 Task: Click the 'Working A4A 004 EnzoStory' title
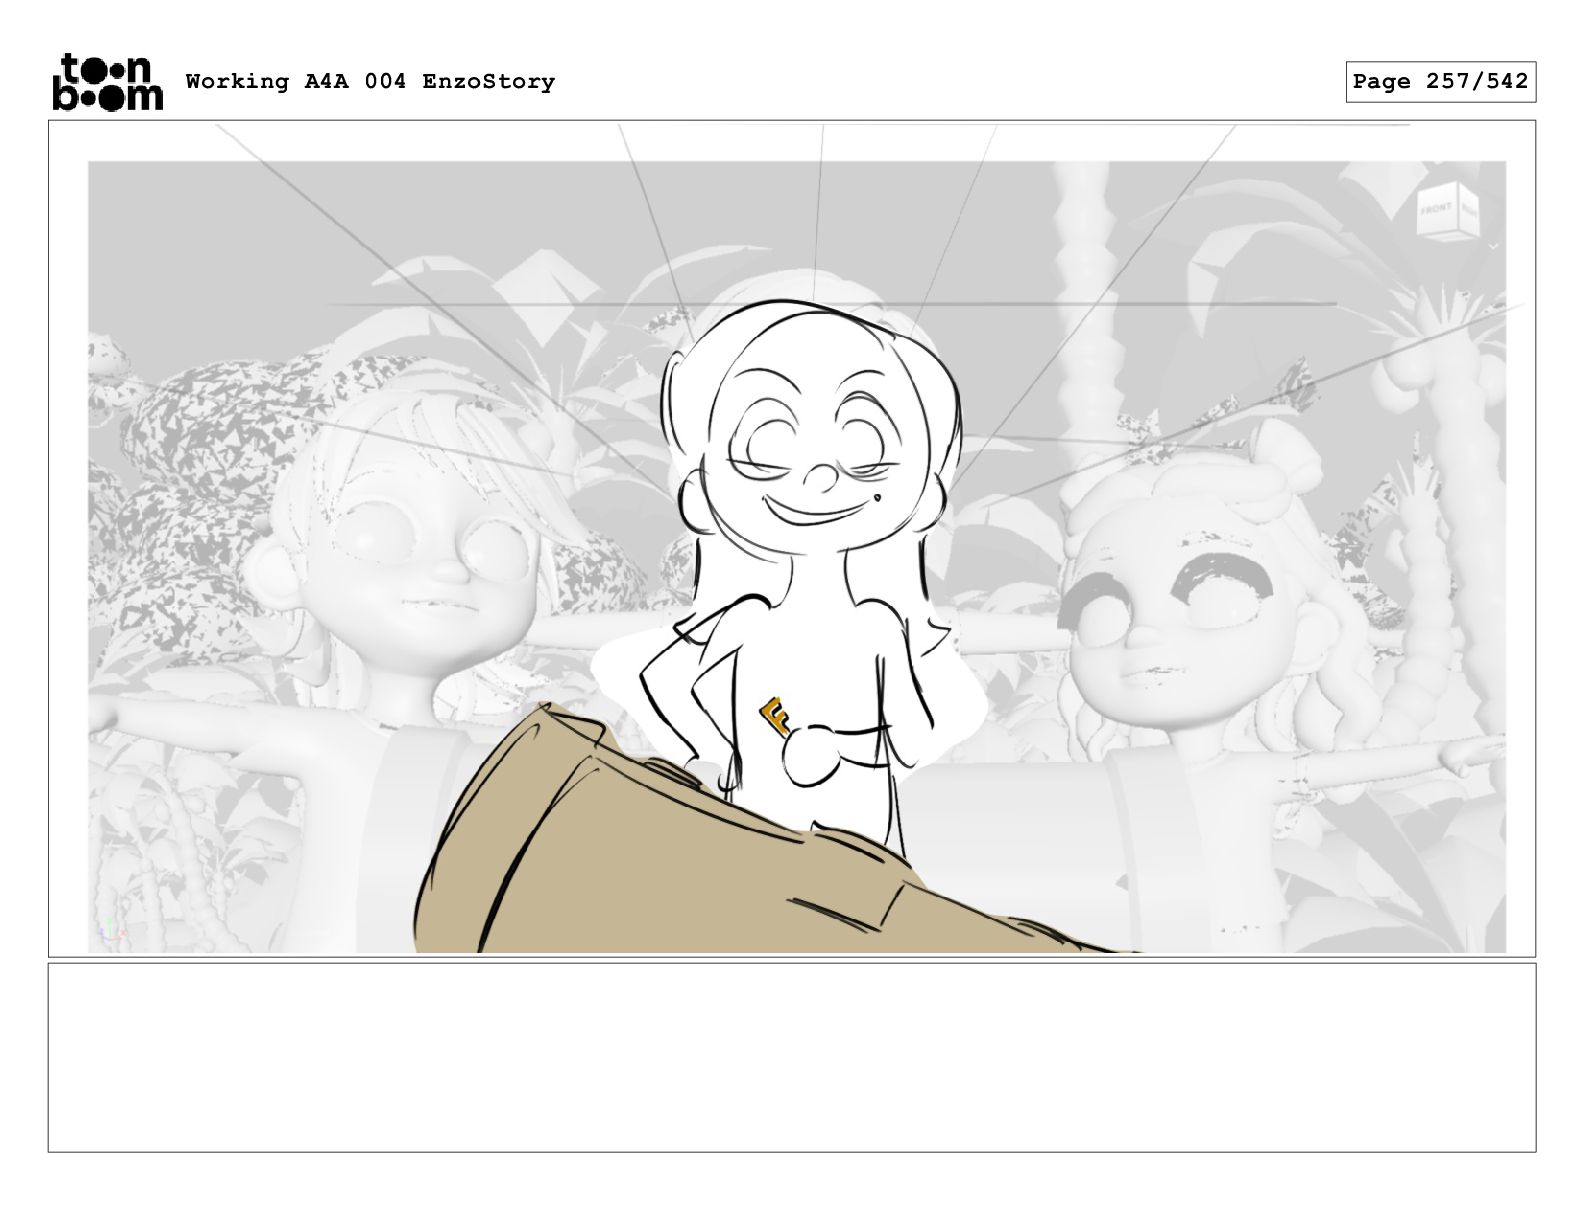(370, 82)
